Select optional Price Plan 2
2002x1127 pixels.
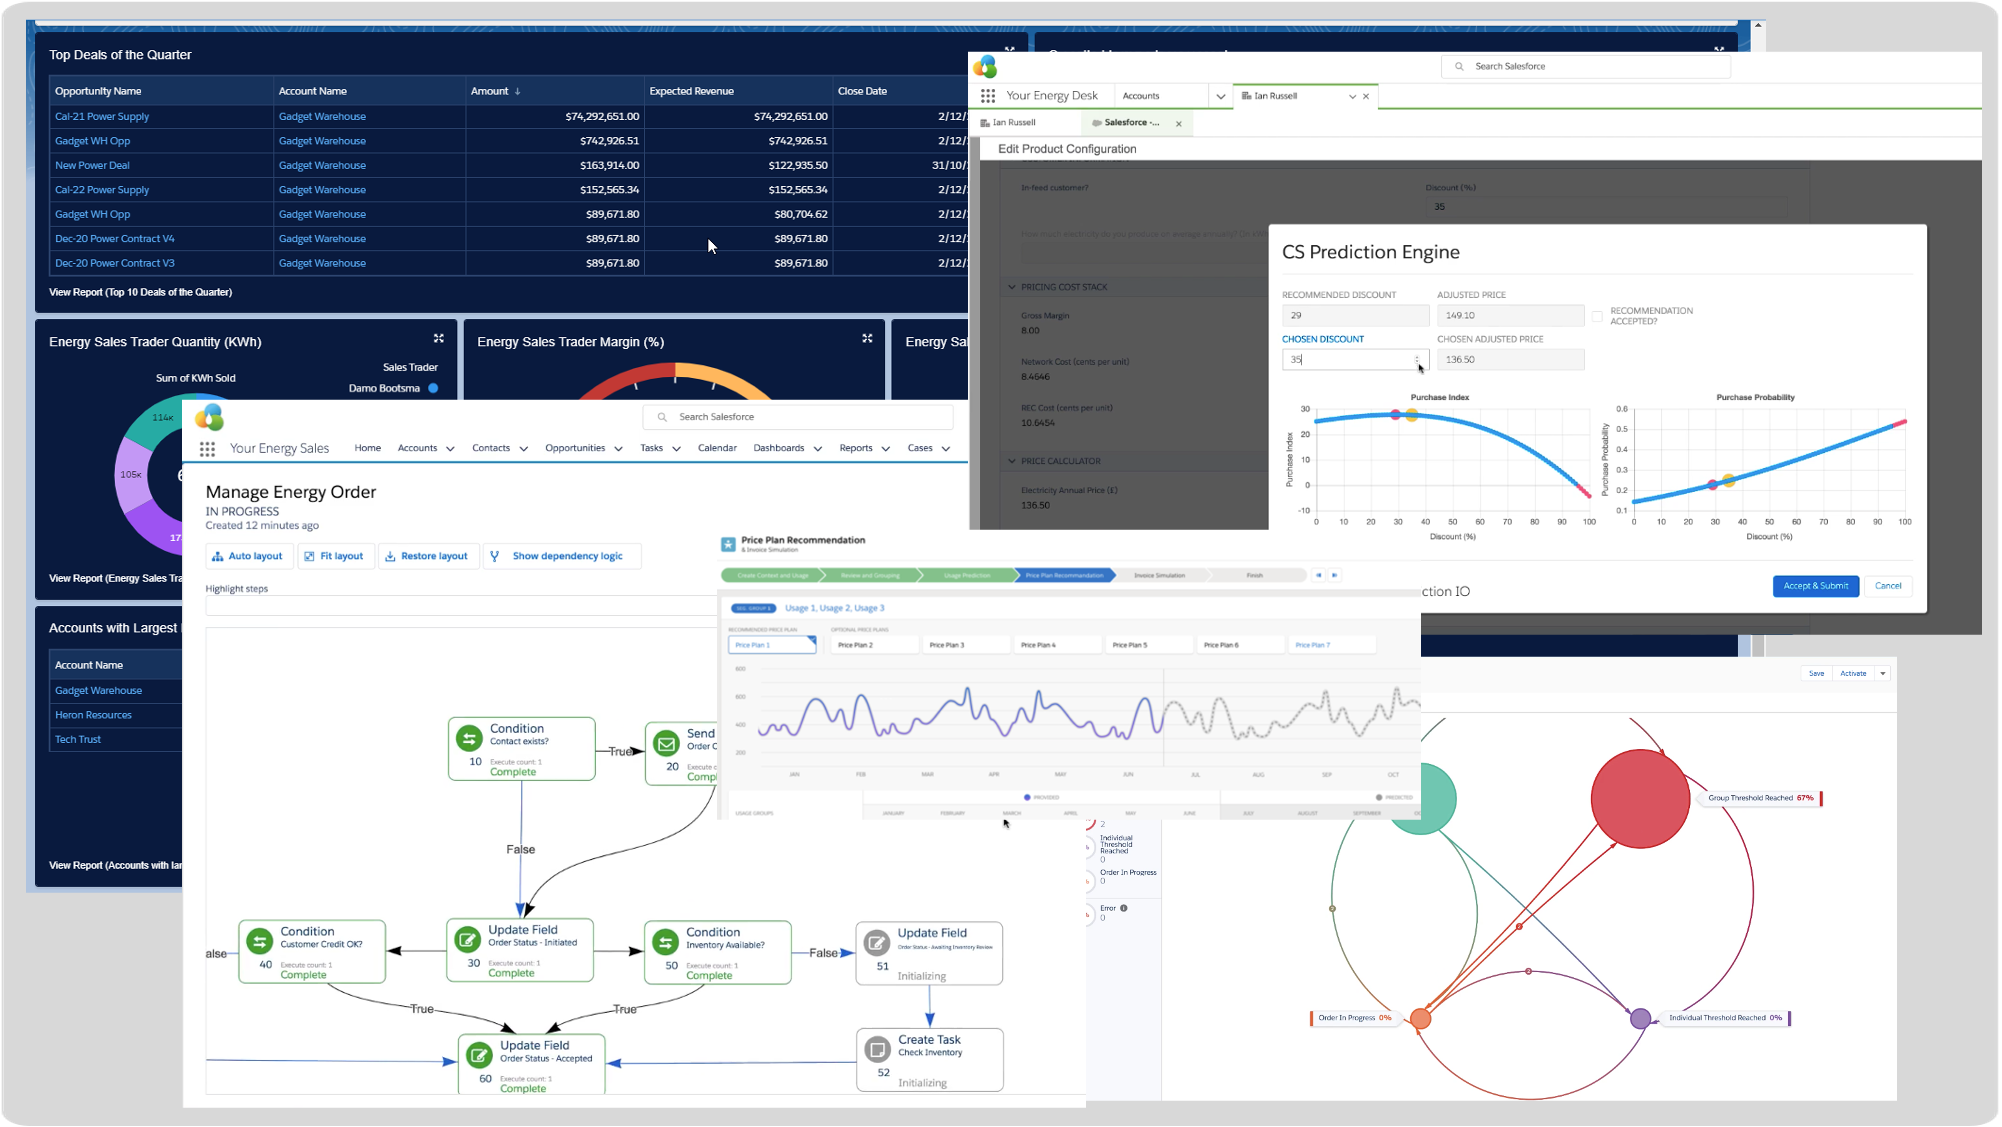tap(874, 645)
